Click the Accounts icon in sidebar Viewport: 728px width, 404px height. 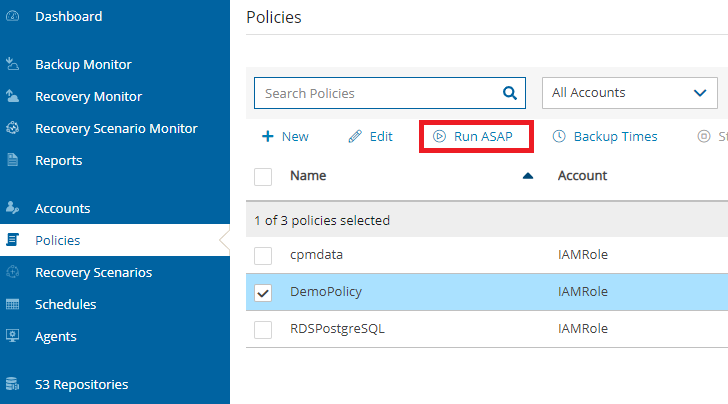(13, 208)
